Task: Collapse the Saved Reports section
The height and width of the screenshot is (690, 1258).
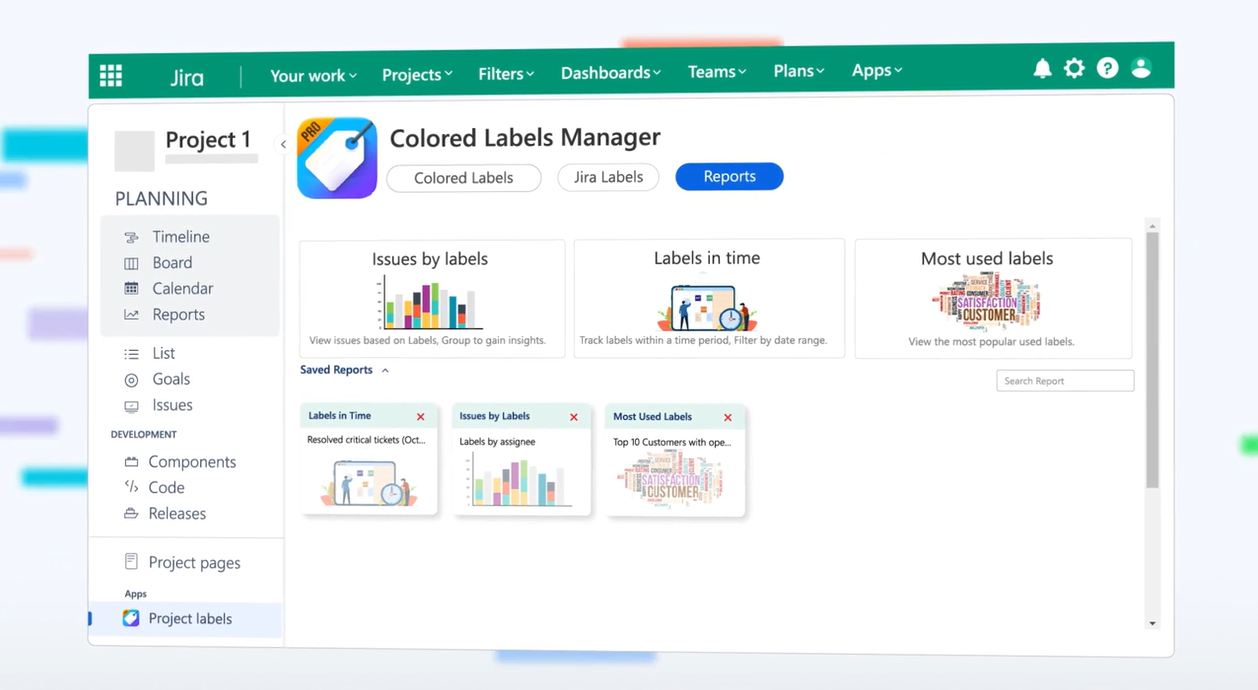Action: [x=385, y=371]
